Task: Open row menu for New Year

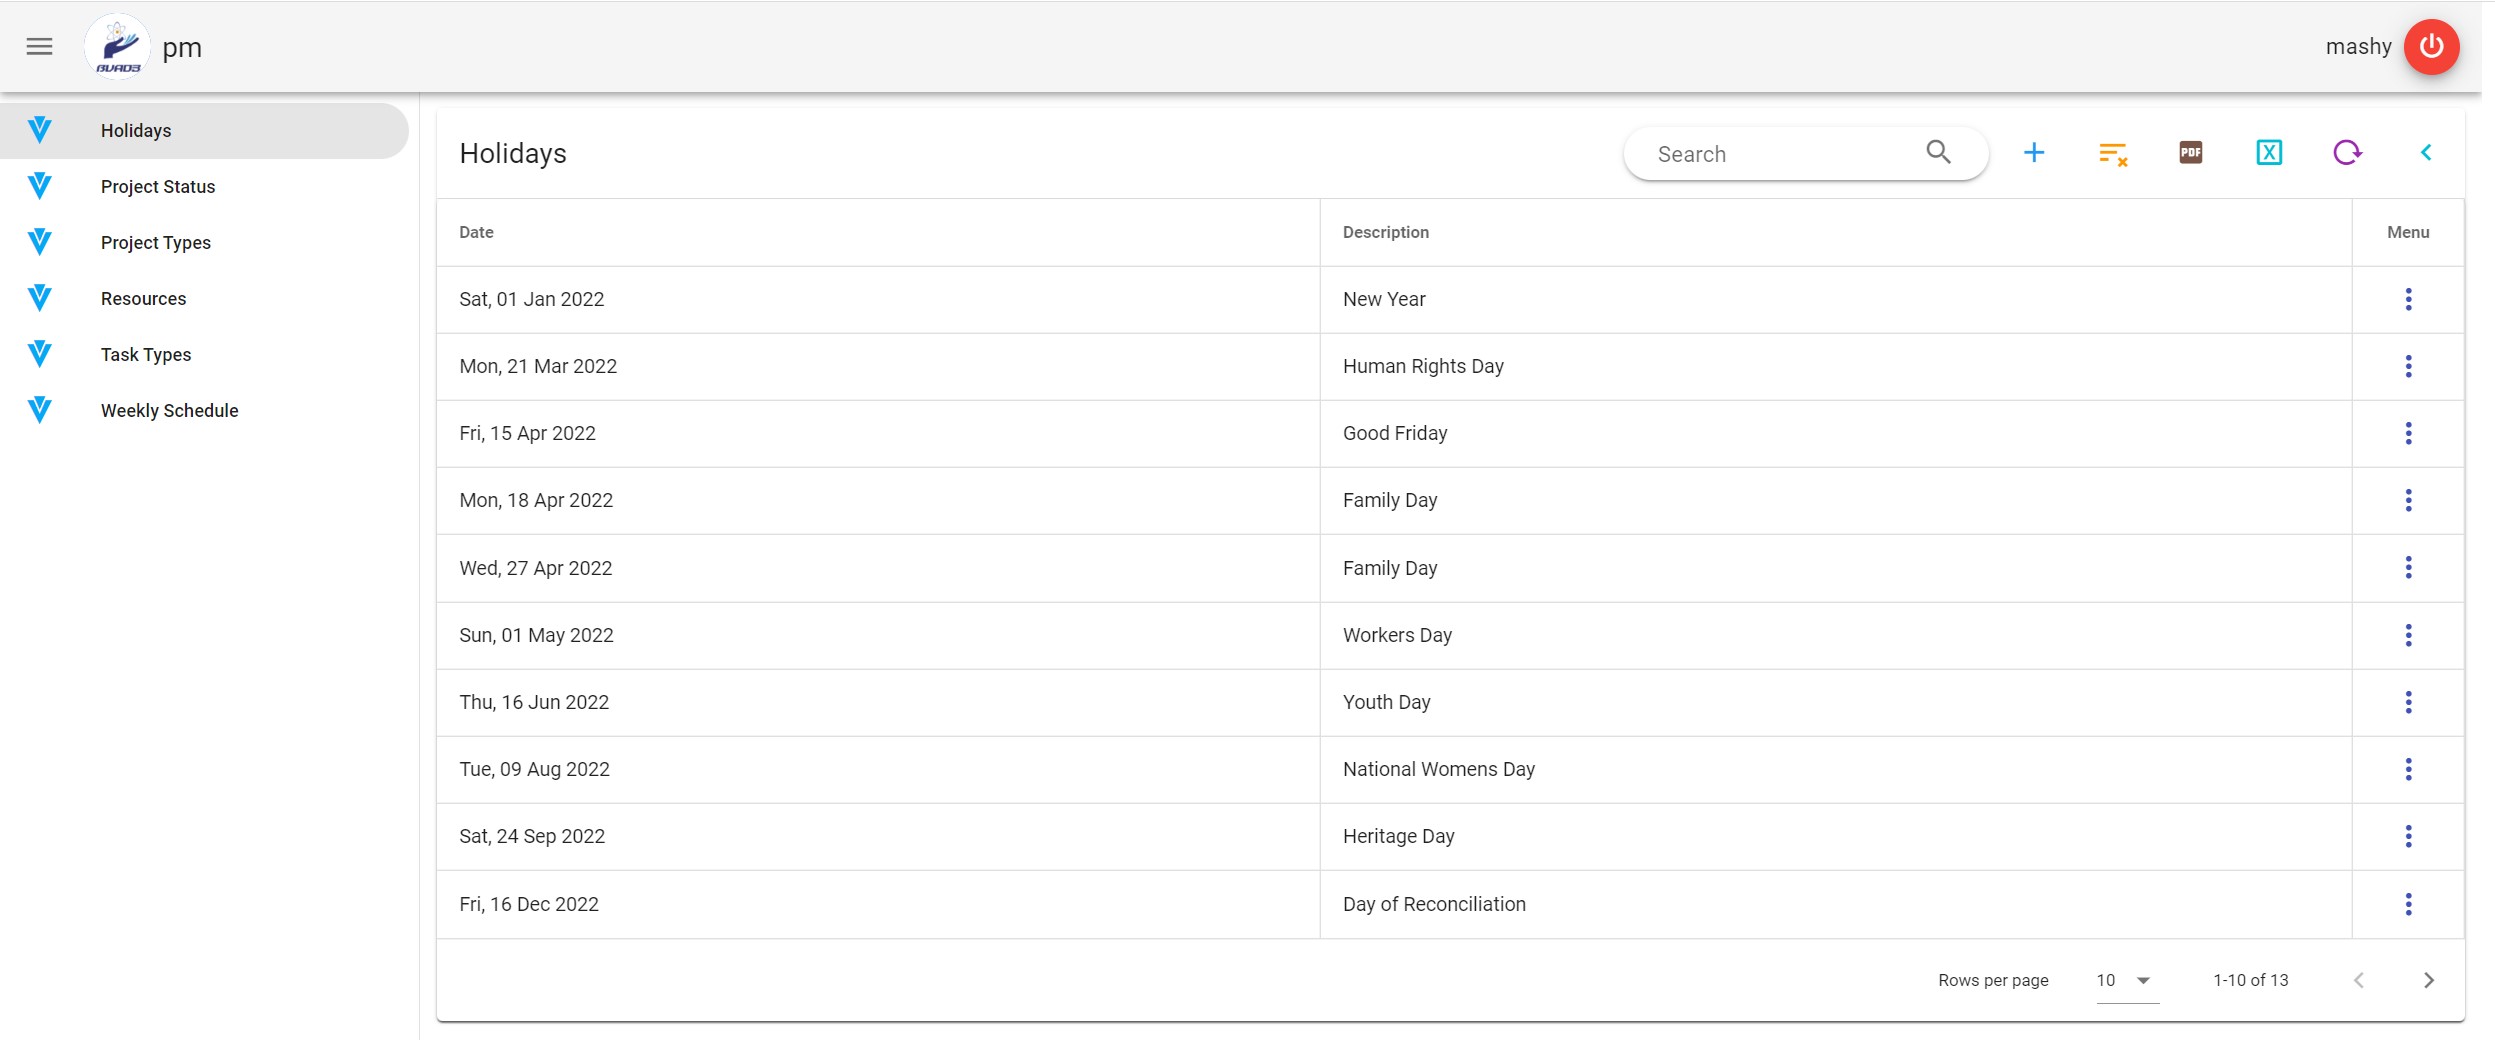Action: [2408, 299]
